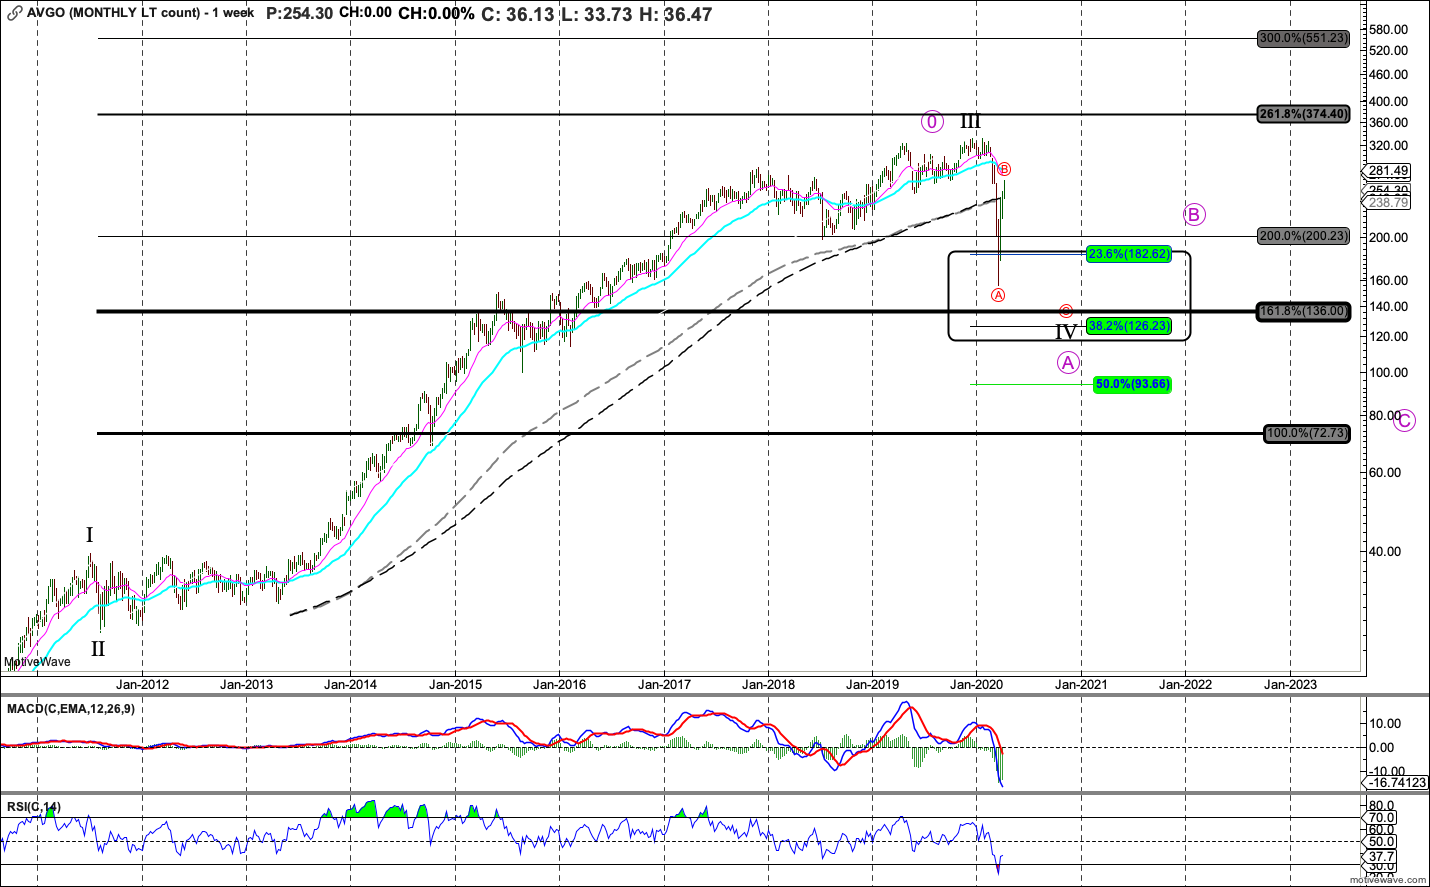This screenshot has height=887, width=1430.
Task: Select the 100.0%(72.73) Fibonacci label
Action: click(x=1307, y=433)
